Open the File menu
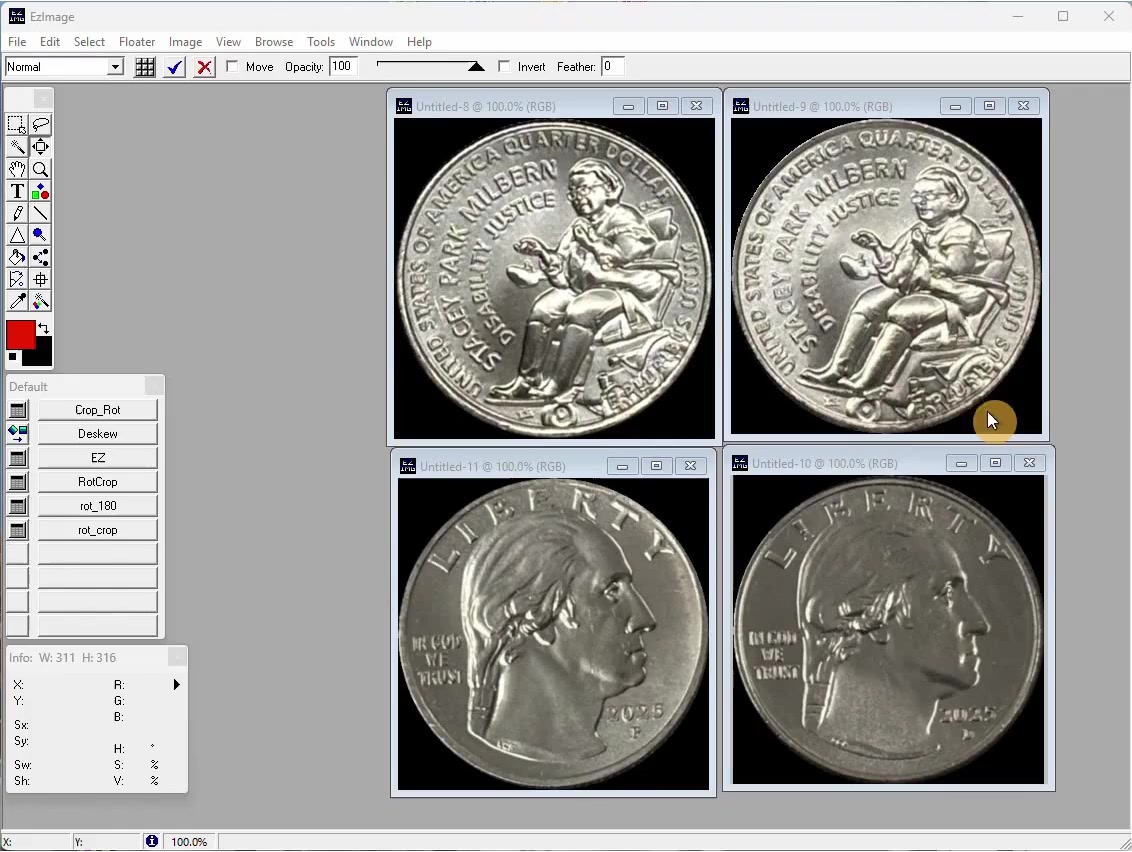 click(x=17, y=42)
